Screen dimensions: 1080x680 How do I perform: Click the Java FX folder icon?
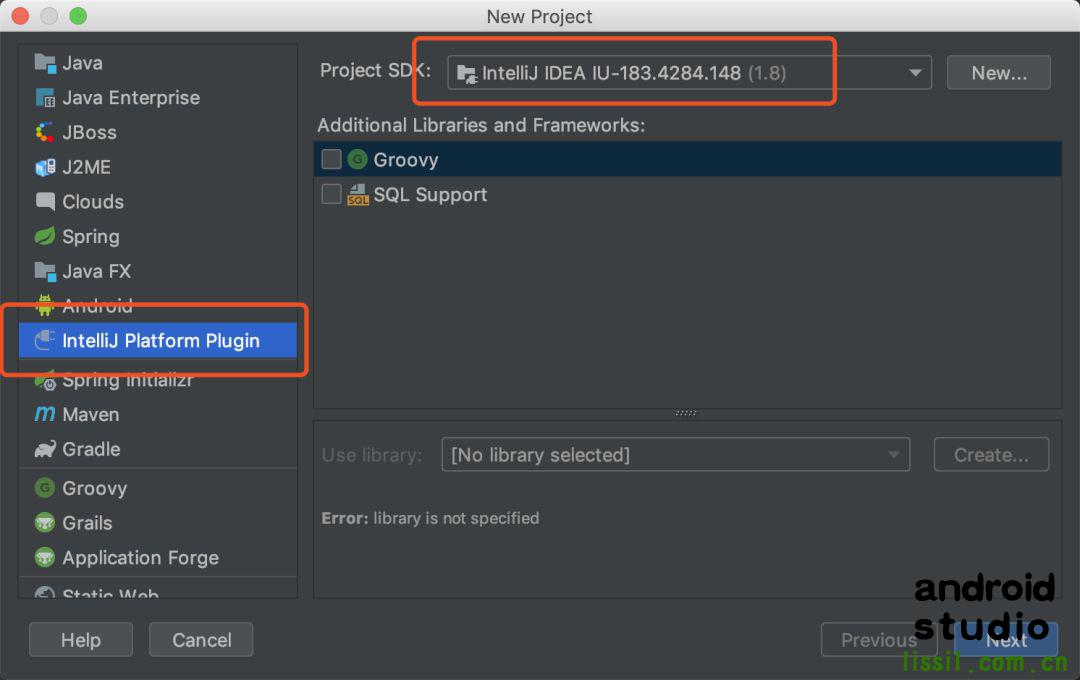pos(45,271)
